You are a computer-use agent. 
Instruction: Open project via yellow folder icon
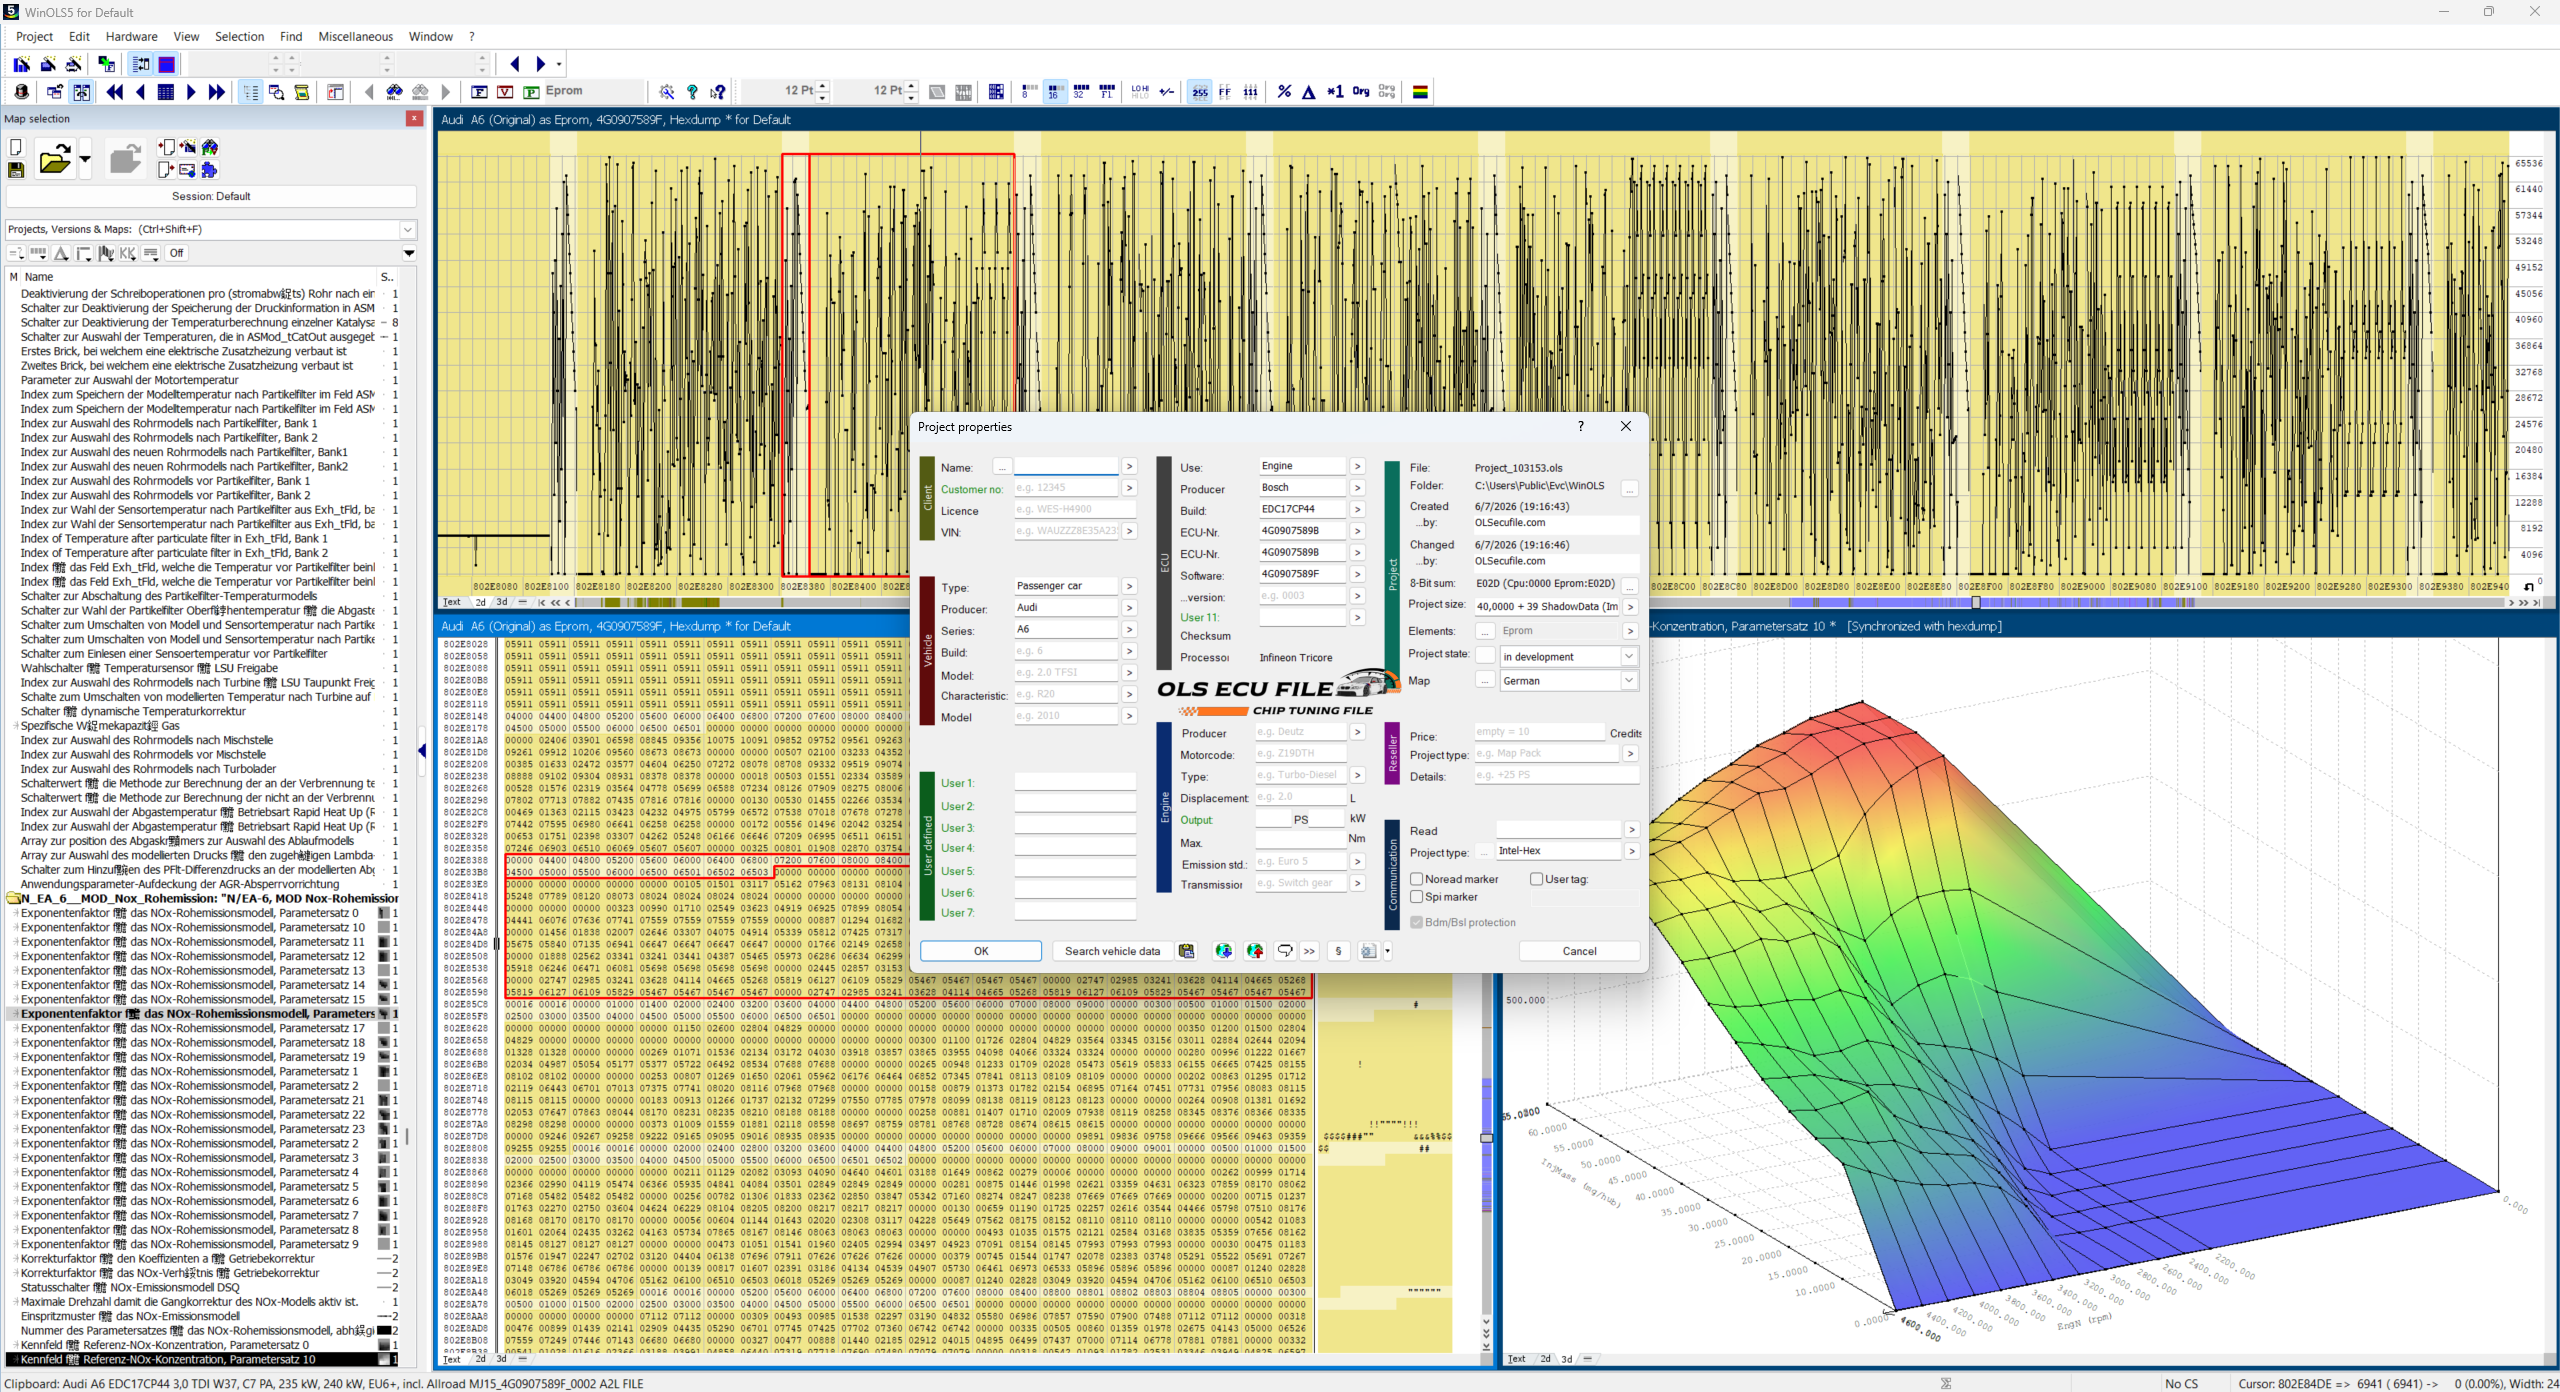(55, 159)
